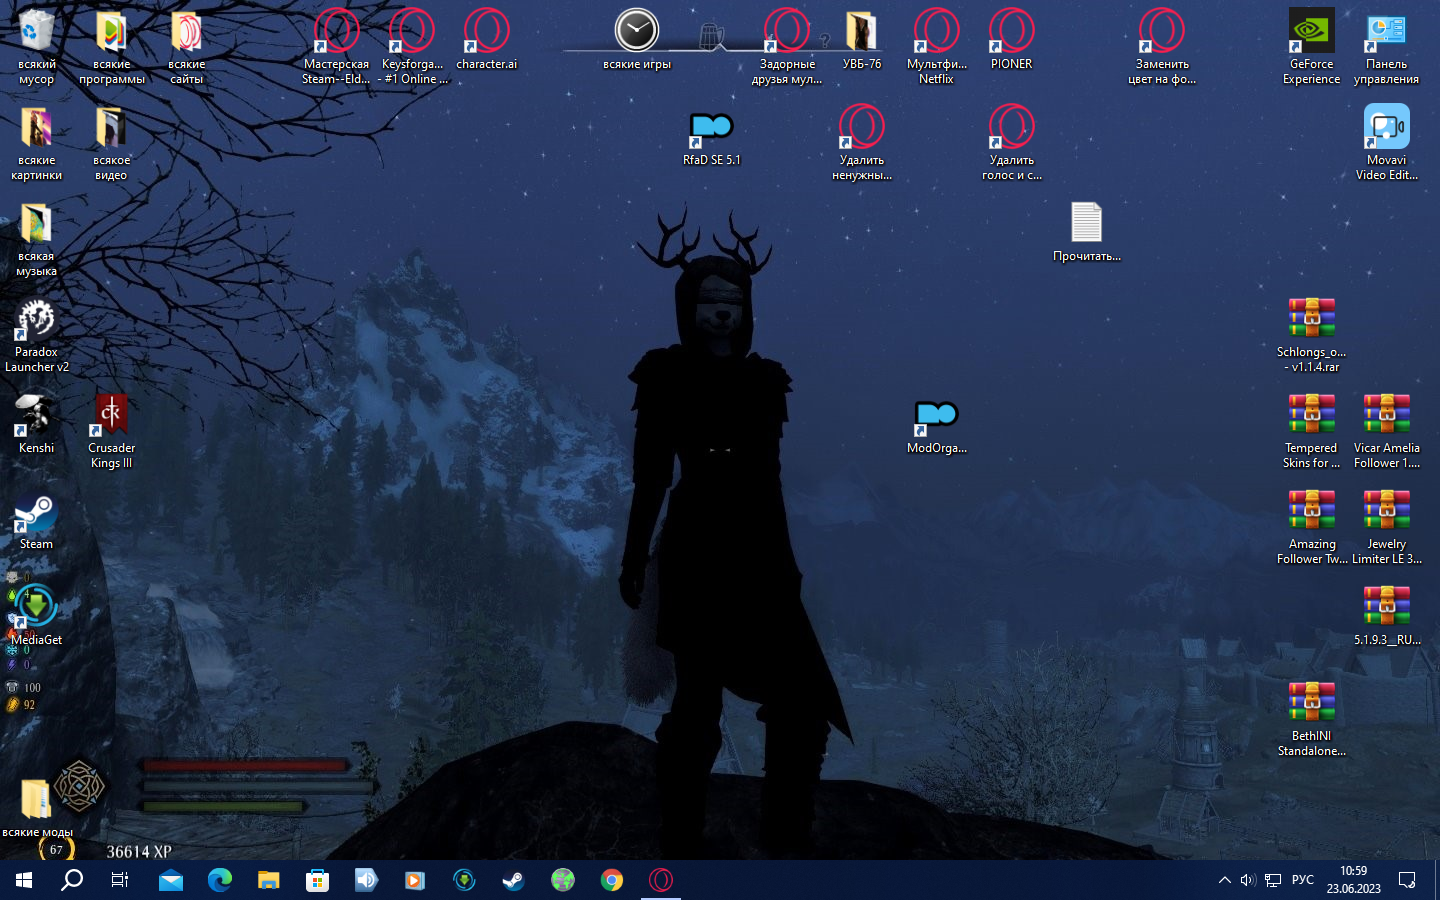
Task: Open the Windows Start menu
Action: (x=24, y=880)
